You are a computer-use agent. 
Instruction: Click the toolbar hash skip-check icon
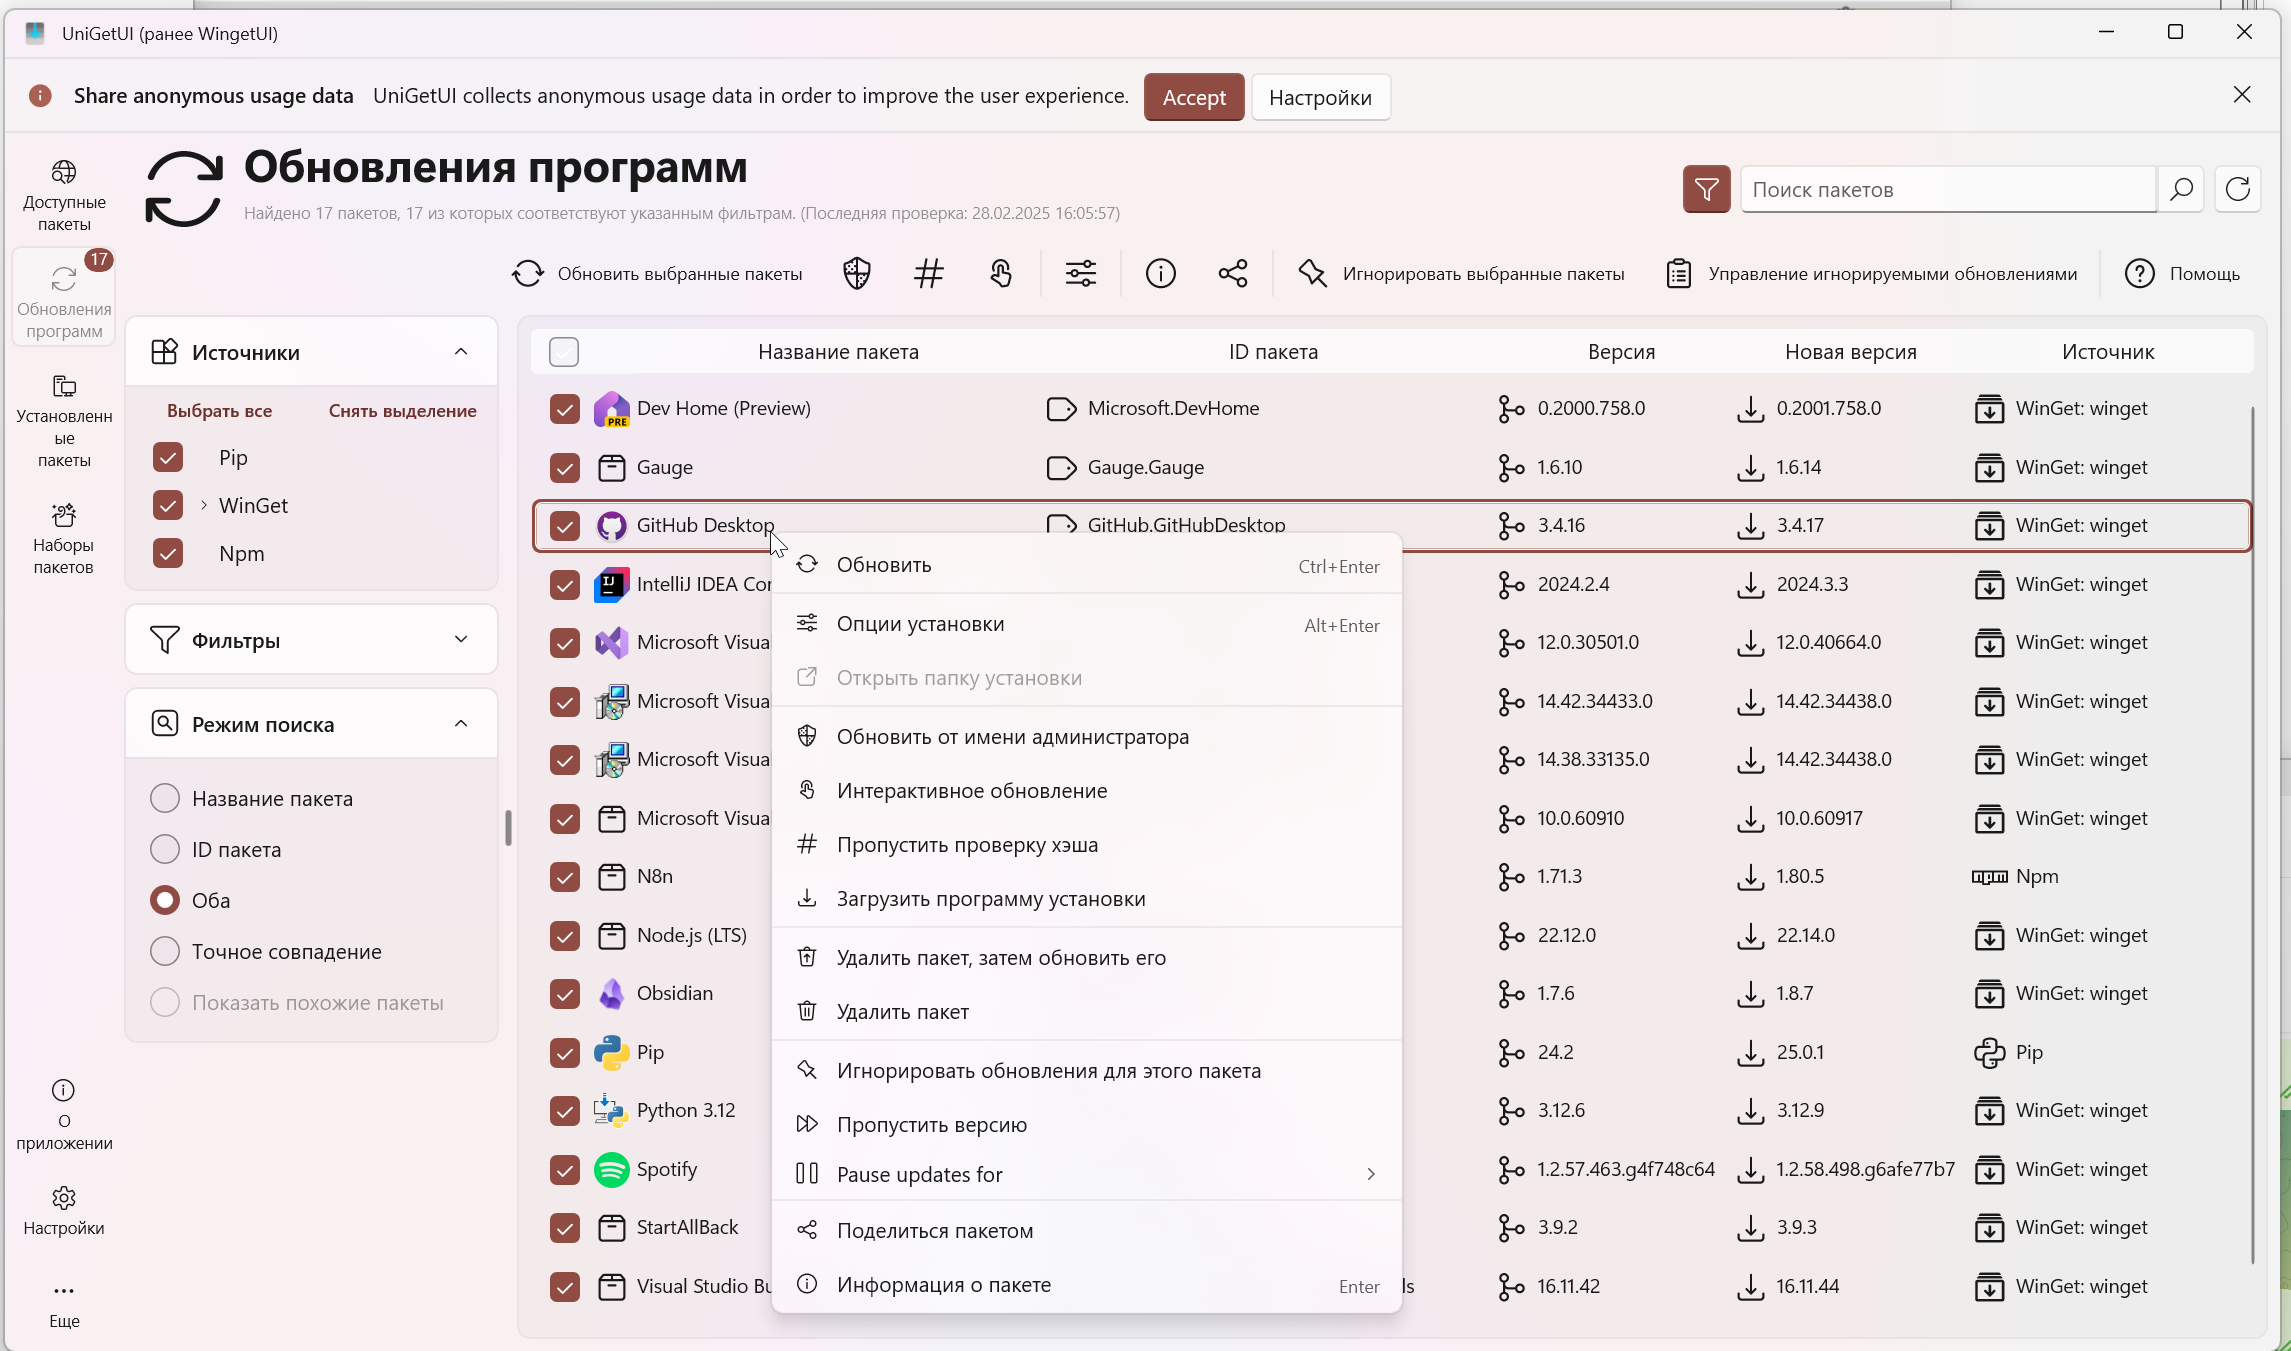pyautogui.click(x=928, y=273)
